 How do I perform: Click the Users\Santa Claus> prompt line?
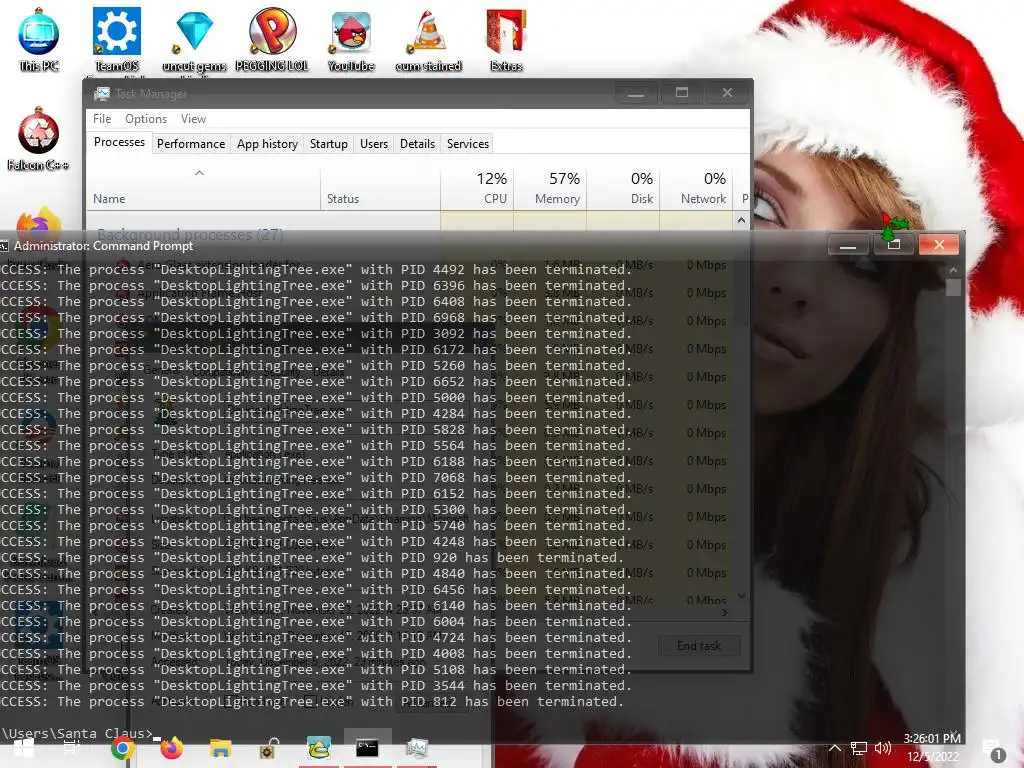point(80,734)
